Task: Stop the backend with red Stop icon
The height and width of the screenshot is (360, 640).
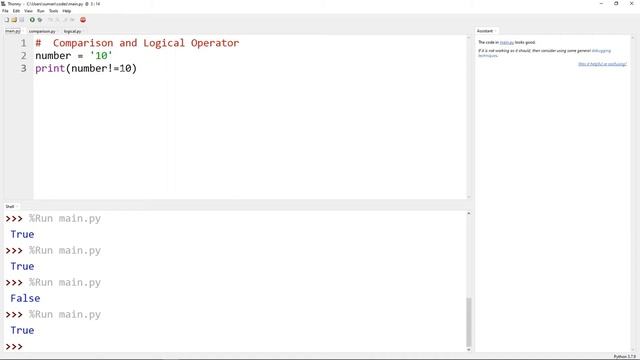Action: (x=83, y=20)
